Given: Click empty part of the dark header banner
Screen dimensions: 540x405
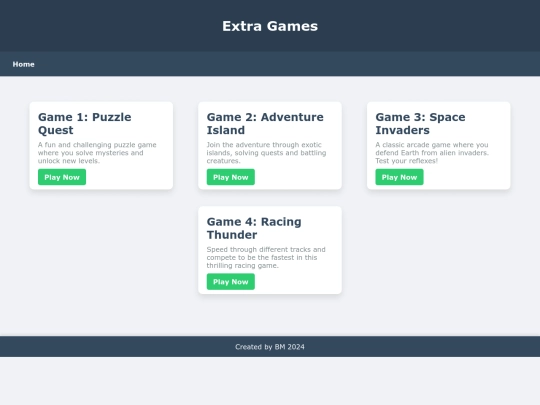Looking at the screenshot, I should click(x=103, y=26).
